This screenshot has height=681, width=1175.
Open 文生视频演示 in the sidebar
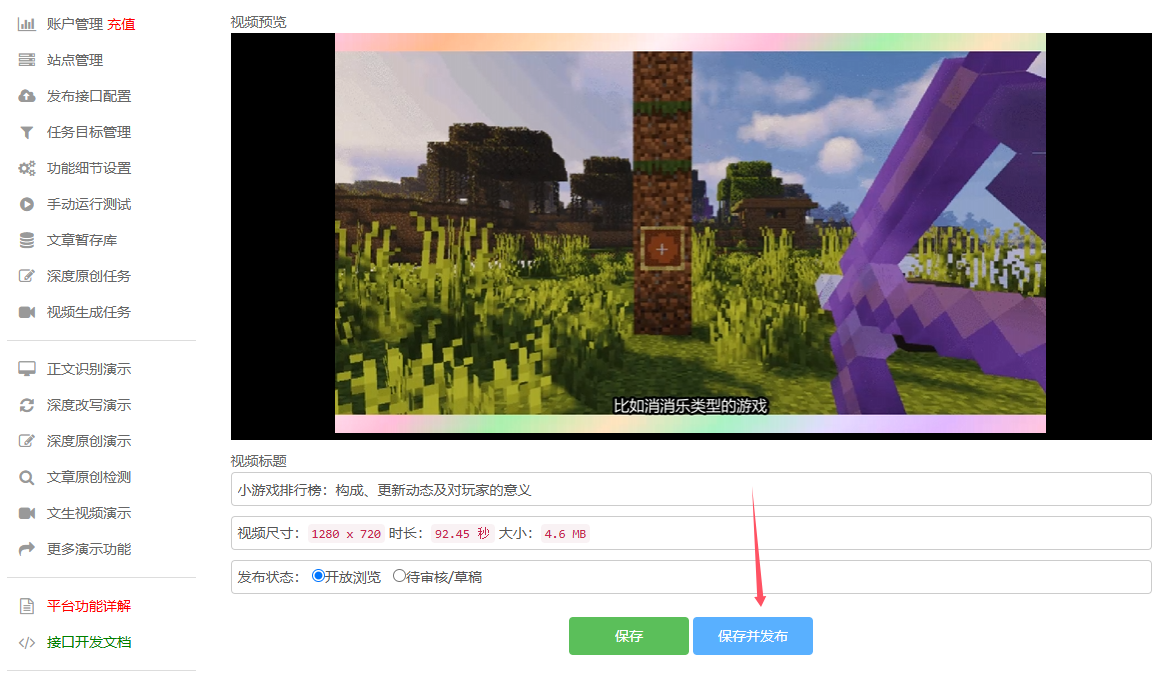tap(89, 513)
